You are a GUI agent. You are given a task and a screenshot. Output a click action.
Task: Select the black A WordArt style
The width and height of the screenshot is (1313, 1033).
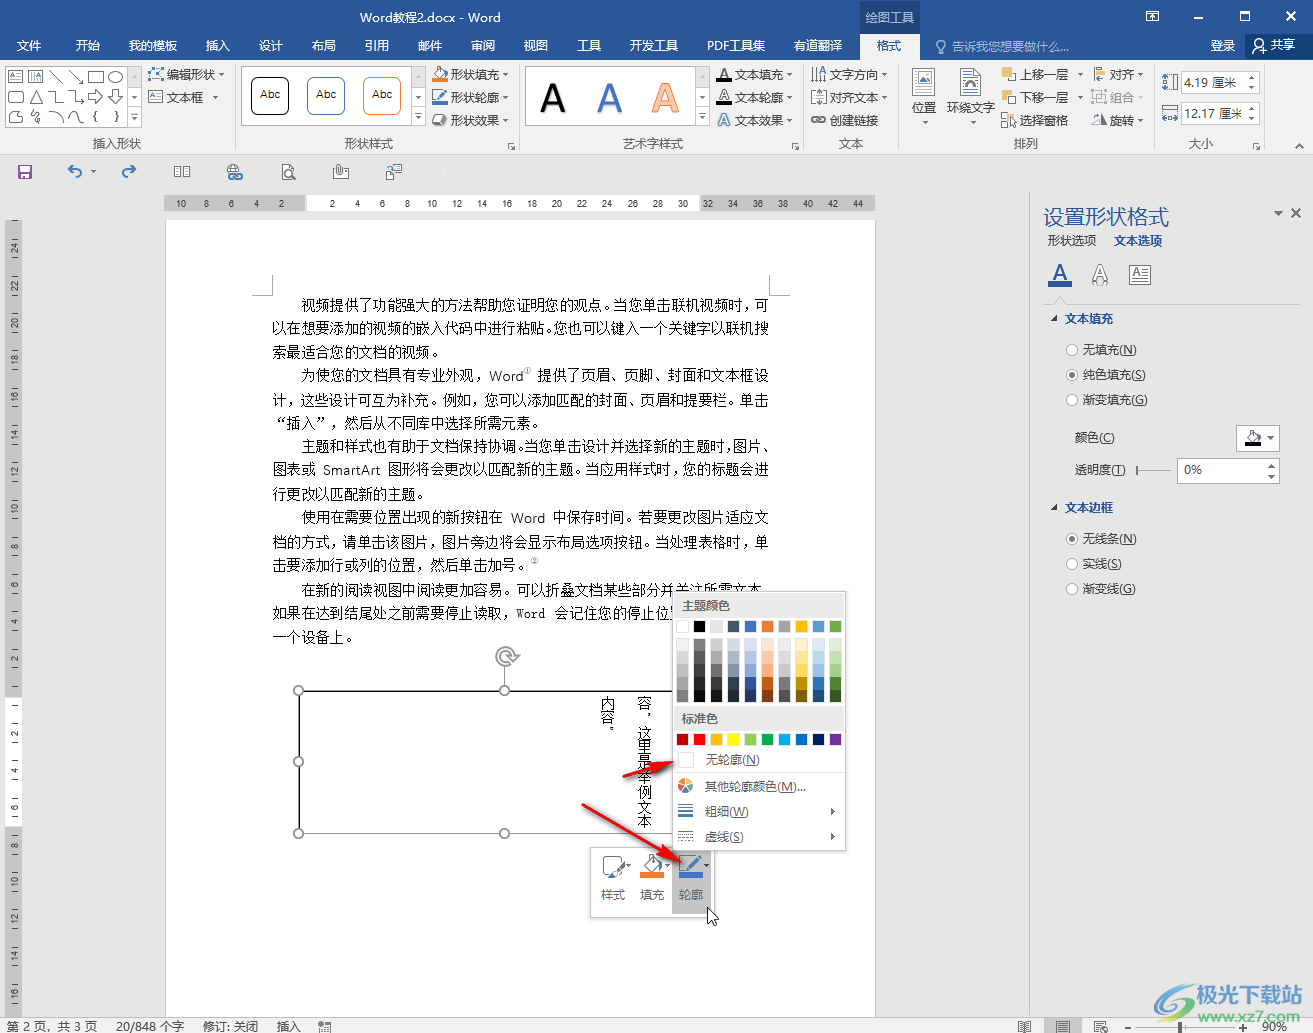pos(553,98)
